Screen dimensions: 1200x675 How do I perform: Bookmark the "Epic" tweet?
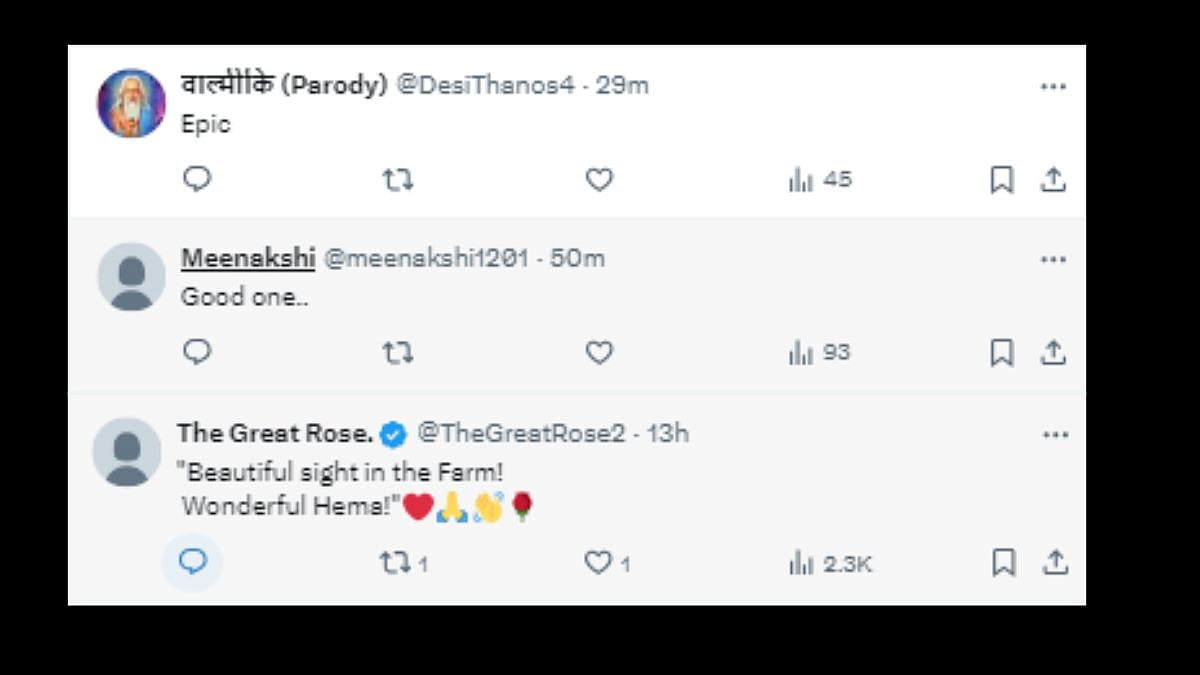(x=1002, y=180)
